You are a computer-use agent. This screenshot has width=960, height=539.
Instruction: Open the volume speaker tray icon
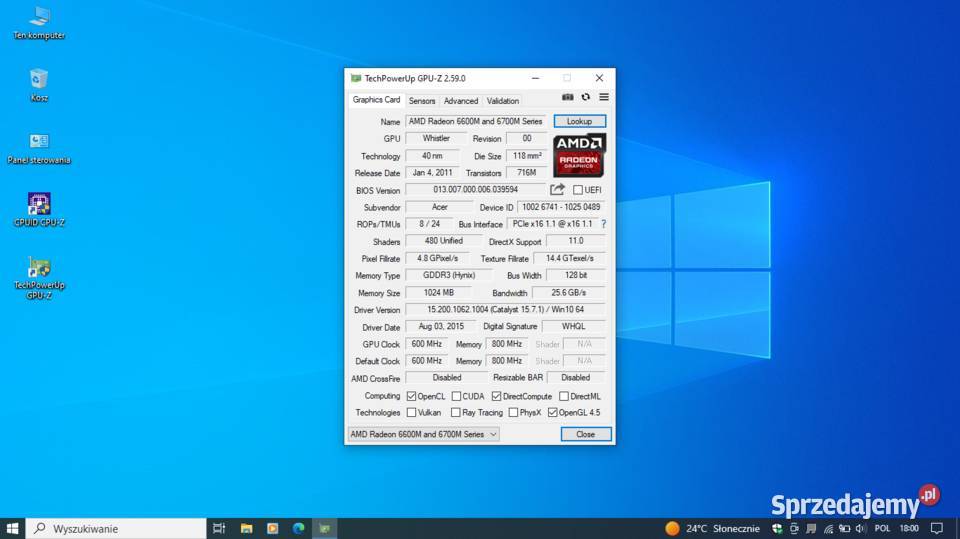tap(860, 529)
